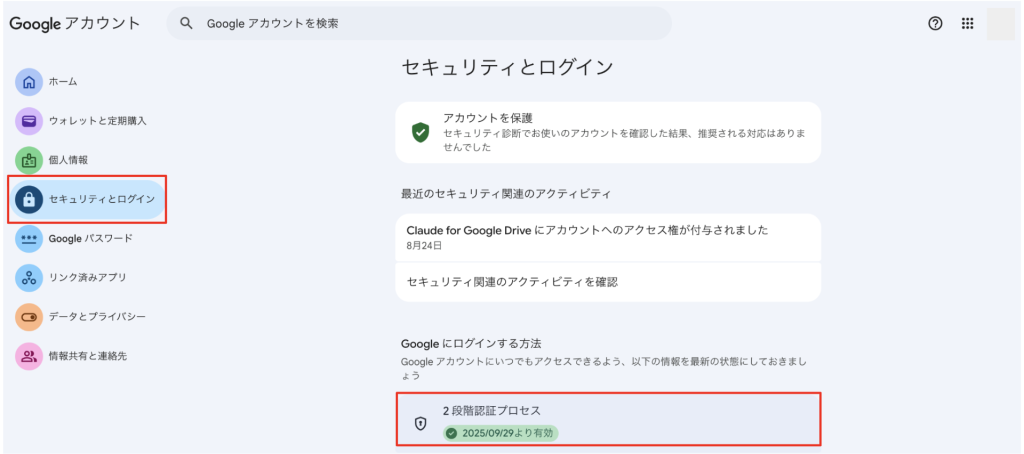Select セキュリティとログイン sidebar item

87,199
